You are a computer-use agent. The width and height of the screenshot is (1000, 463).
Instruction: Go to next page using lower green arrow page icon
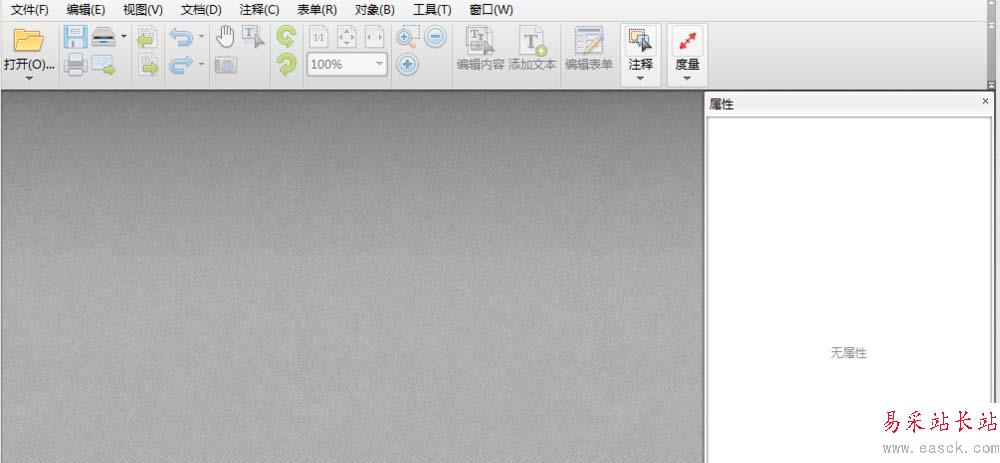pyautogui.click(x=148, y=64)
